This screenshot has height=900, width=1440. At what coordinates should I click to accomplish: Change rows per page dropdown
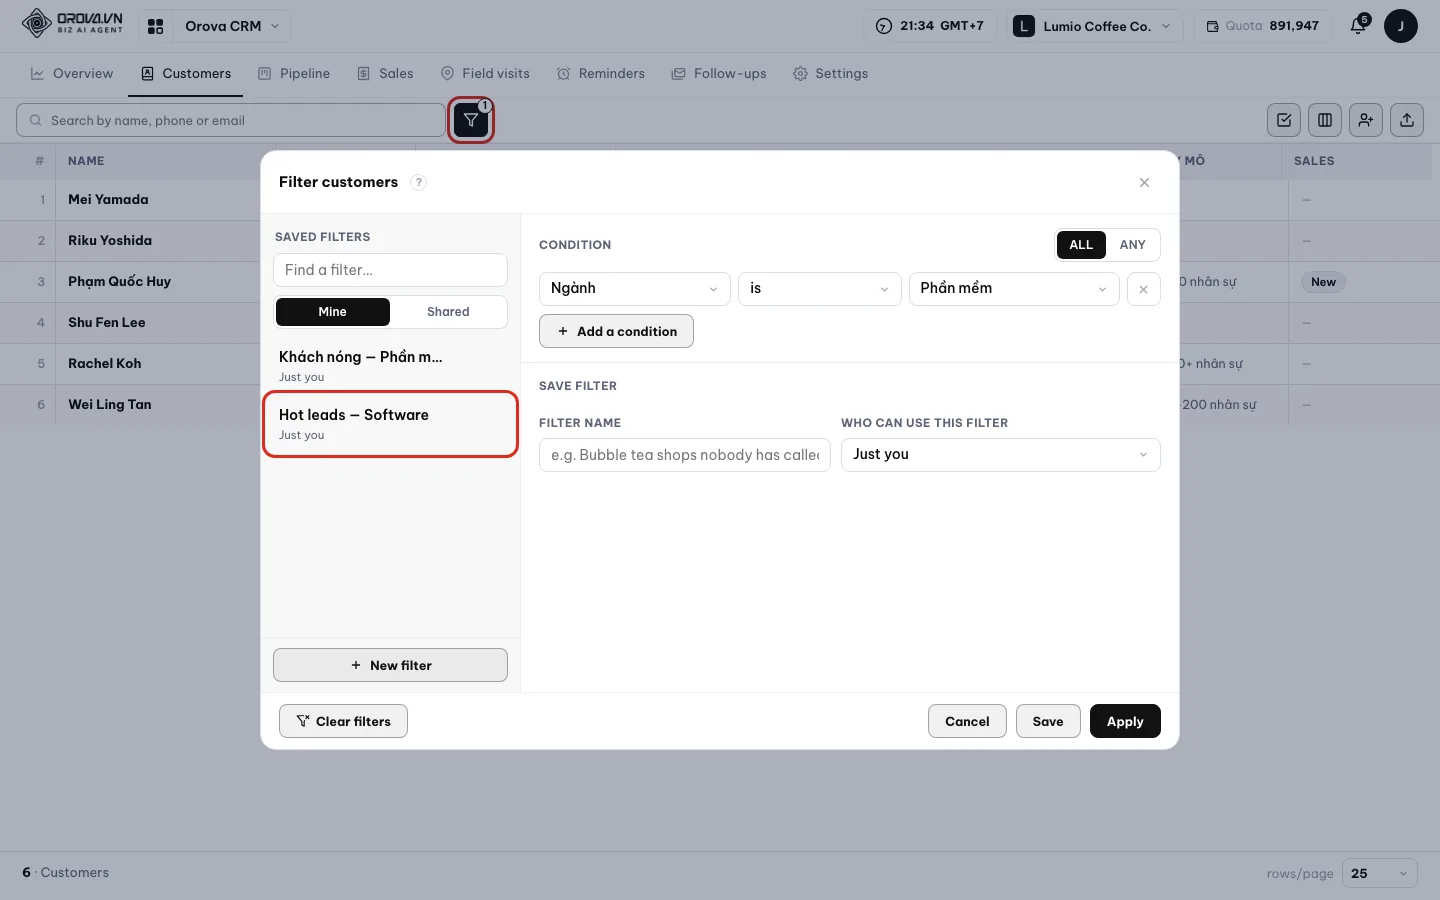(1379, 873)
